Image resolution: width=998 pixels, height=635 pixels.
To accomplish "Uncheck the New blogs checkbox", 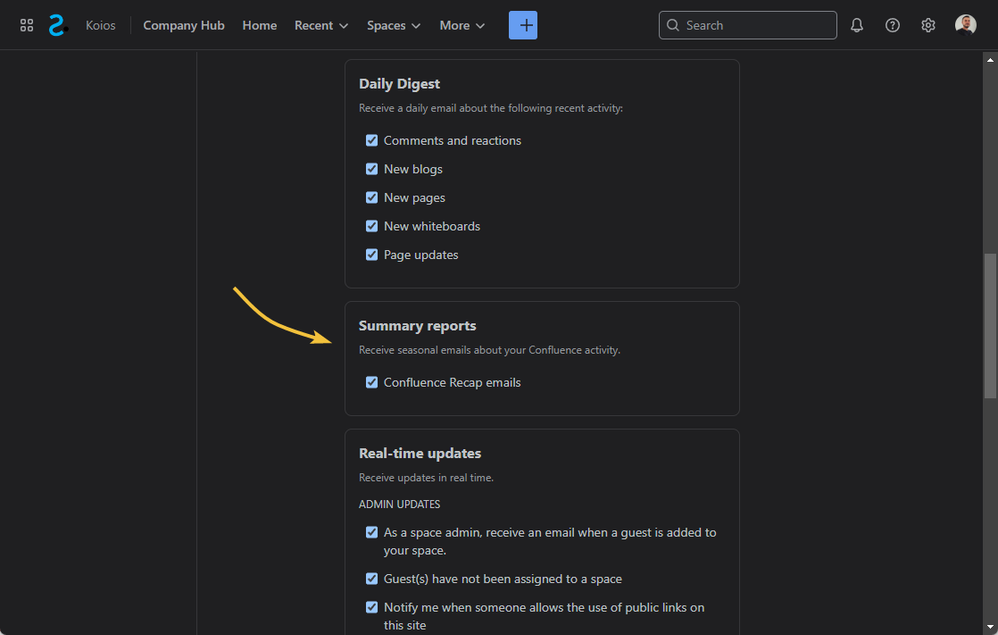I will pyautogui.click(x=372, y=169).
